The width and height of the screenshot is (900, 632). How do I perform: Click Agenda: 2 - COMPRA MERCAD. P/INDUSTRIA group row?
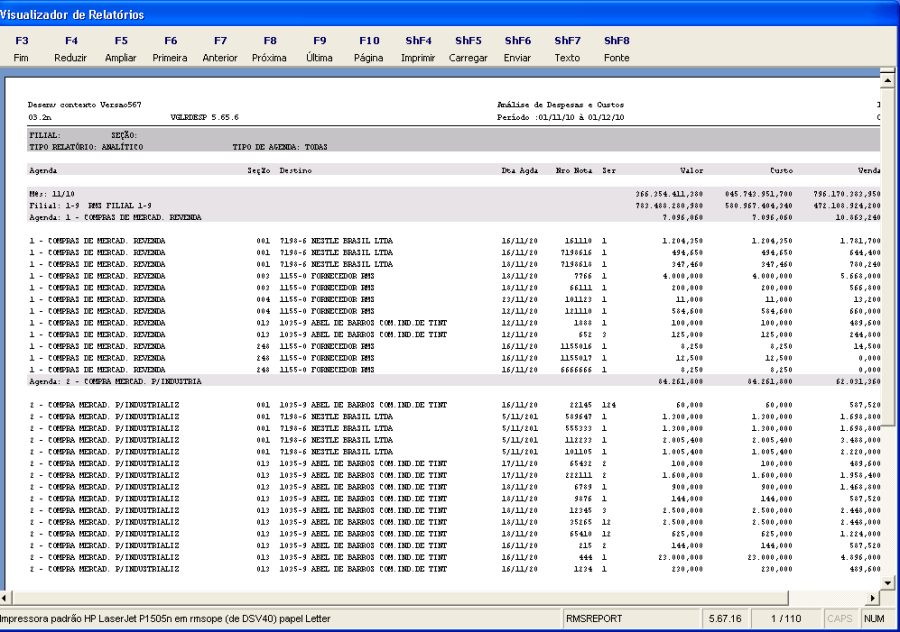coord(454,381)
